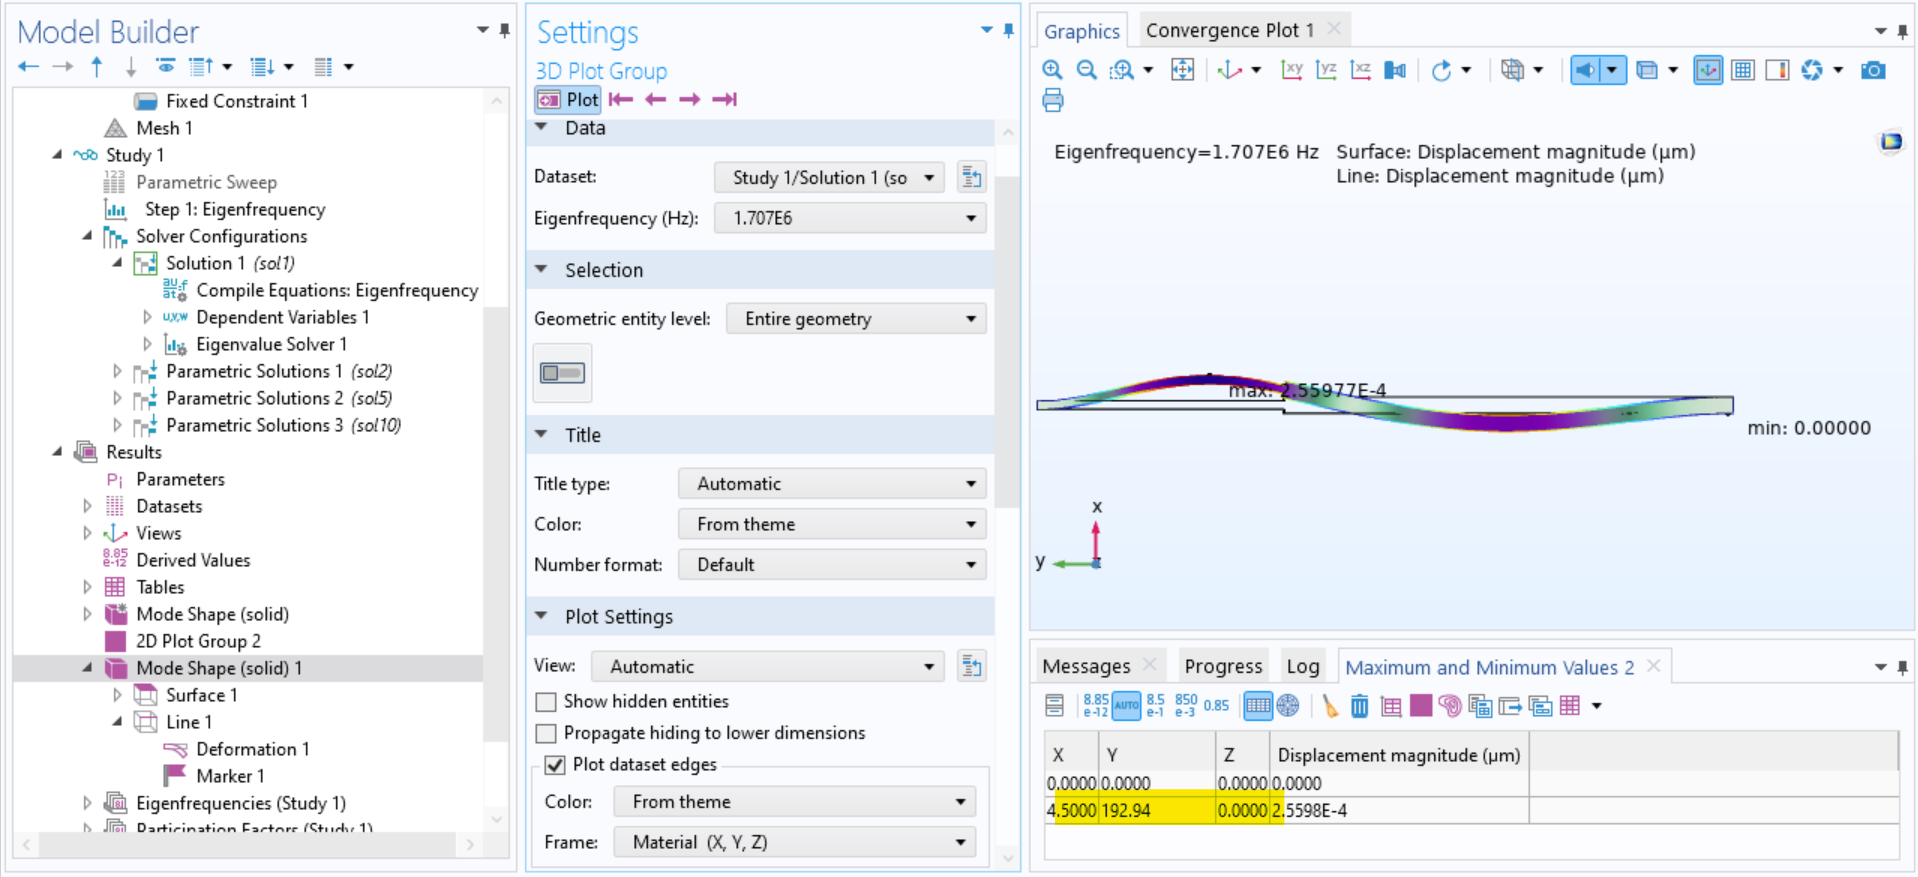Take a snapshot with the camera icon

pos(1873,70)
